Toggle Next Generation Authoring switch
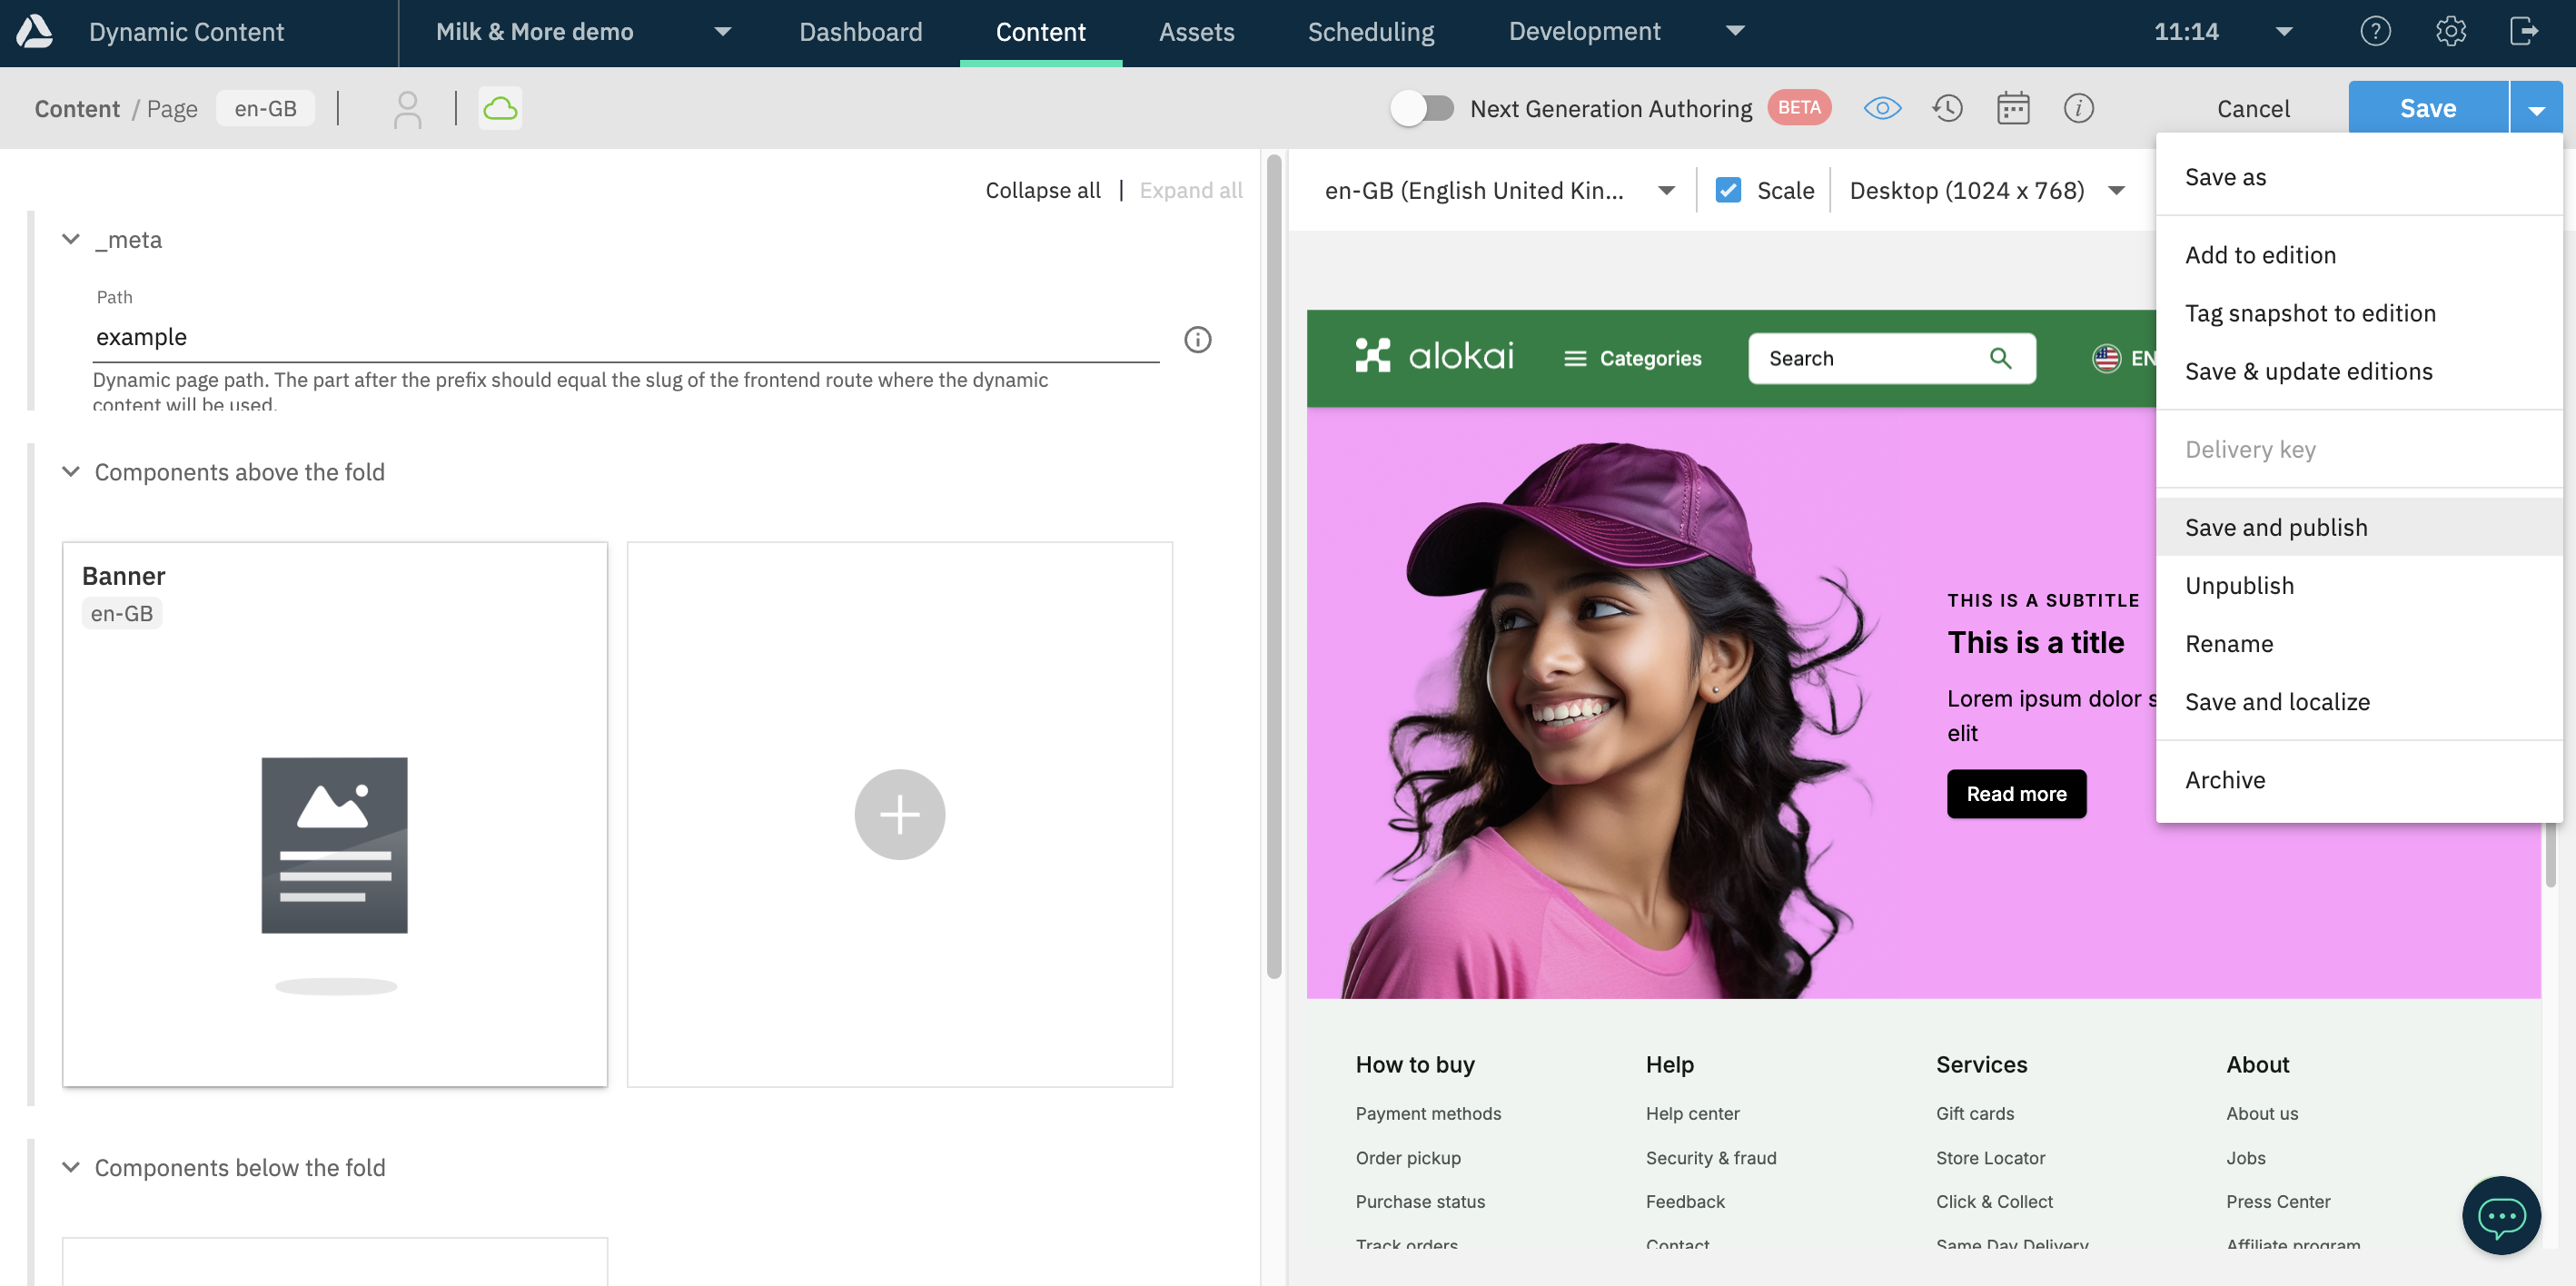Viewport: 2576px width, 1286px height. click(1422, 108)
